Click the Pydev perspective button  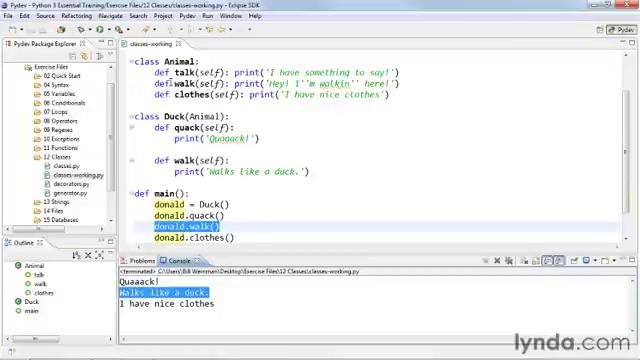pos(621,29)
